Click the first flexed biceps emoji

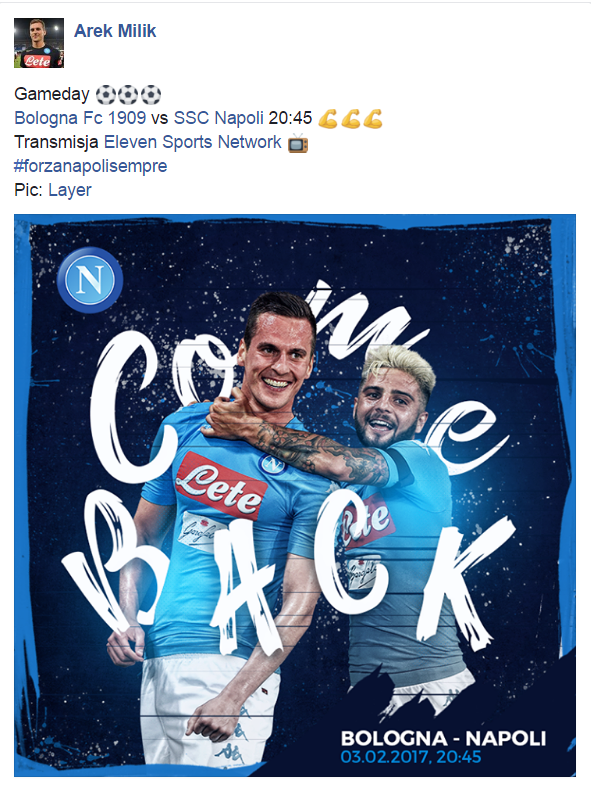coord(328,119)
